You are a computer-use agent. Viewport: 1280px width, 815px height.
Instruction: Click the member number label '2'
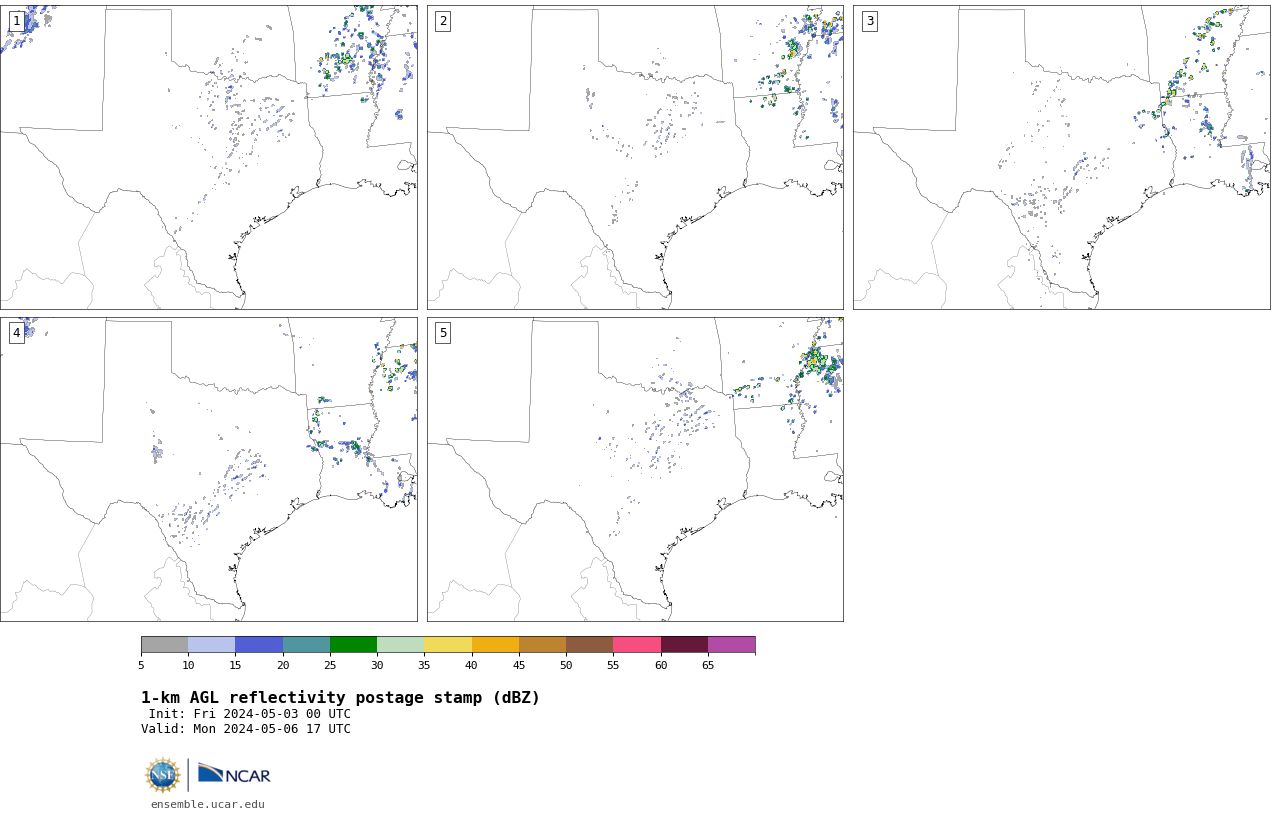coord(443,21)
